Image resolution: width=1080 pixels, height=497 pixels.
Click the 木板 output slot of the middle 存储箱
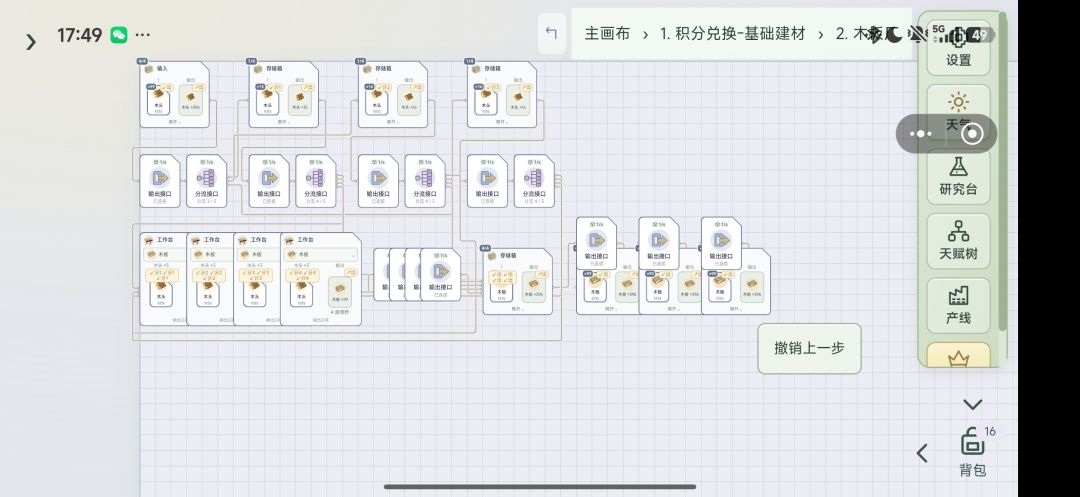534,286
